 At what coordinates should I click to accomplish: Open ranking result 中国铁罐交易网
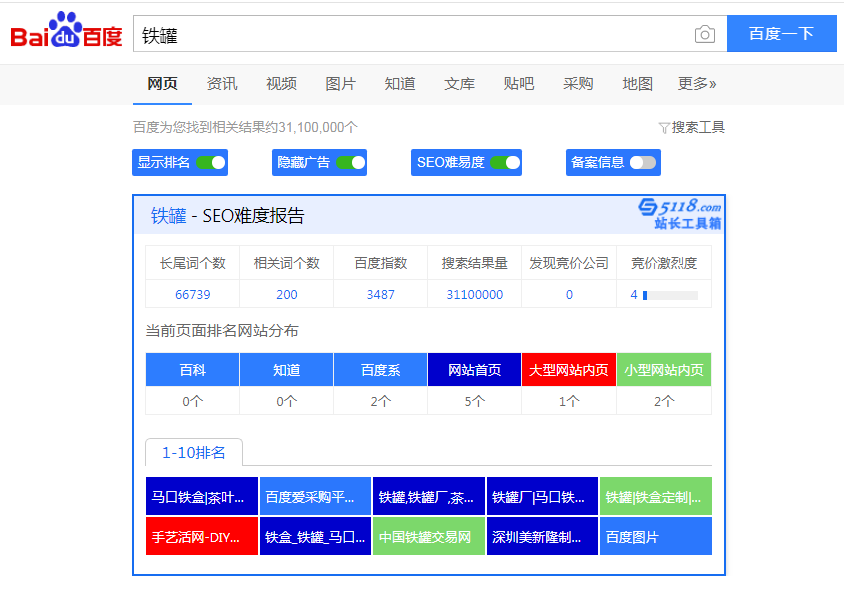[x=429, y=536]
